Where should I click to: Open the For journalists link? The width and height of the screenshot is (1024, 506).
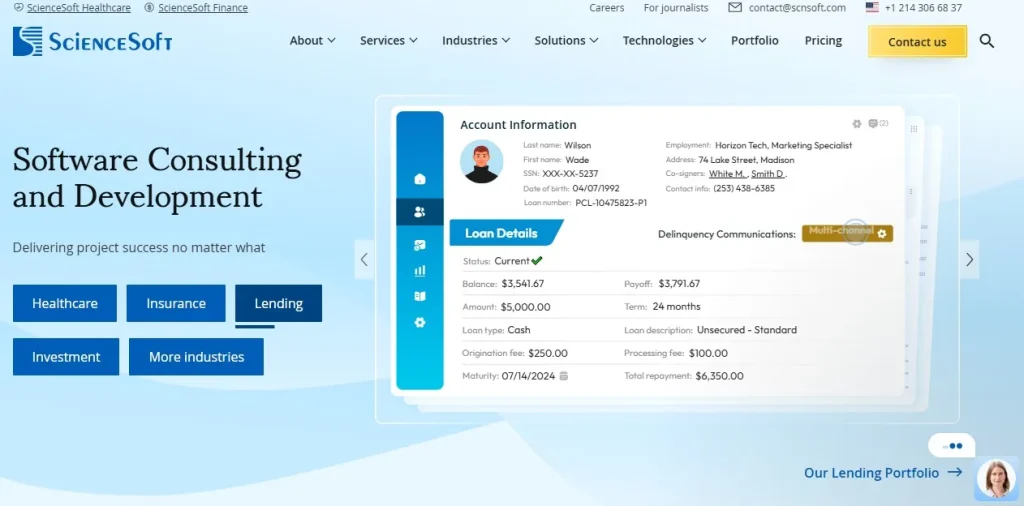coord(676,8)
